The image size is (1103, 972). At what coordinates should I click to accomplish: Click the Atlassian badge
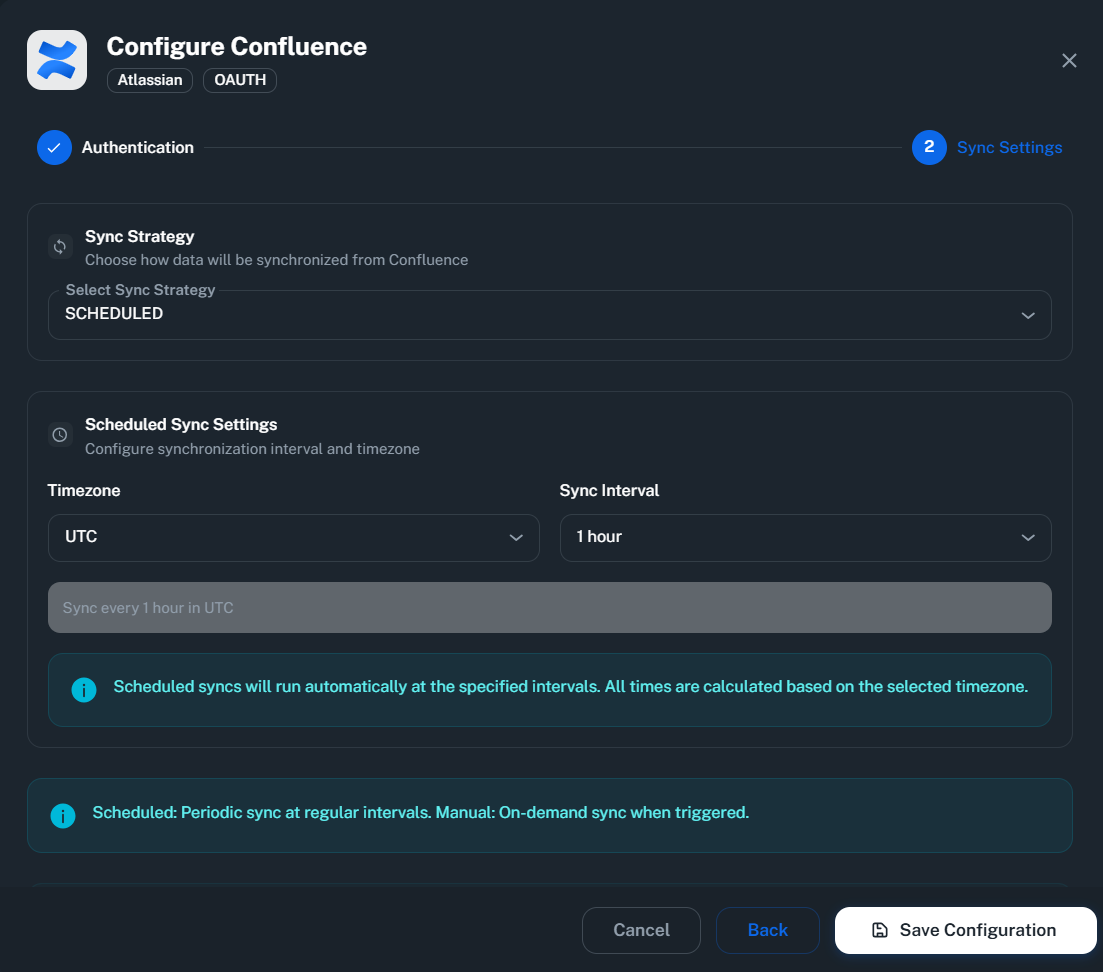[x=149, y=80]
